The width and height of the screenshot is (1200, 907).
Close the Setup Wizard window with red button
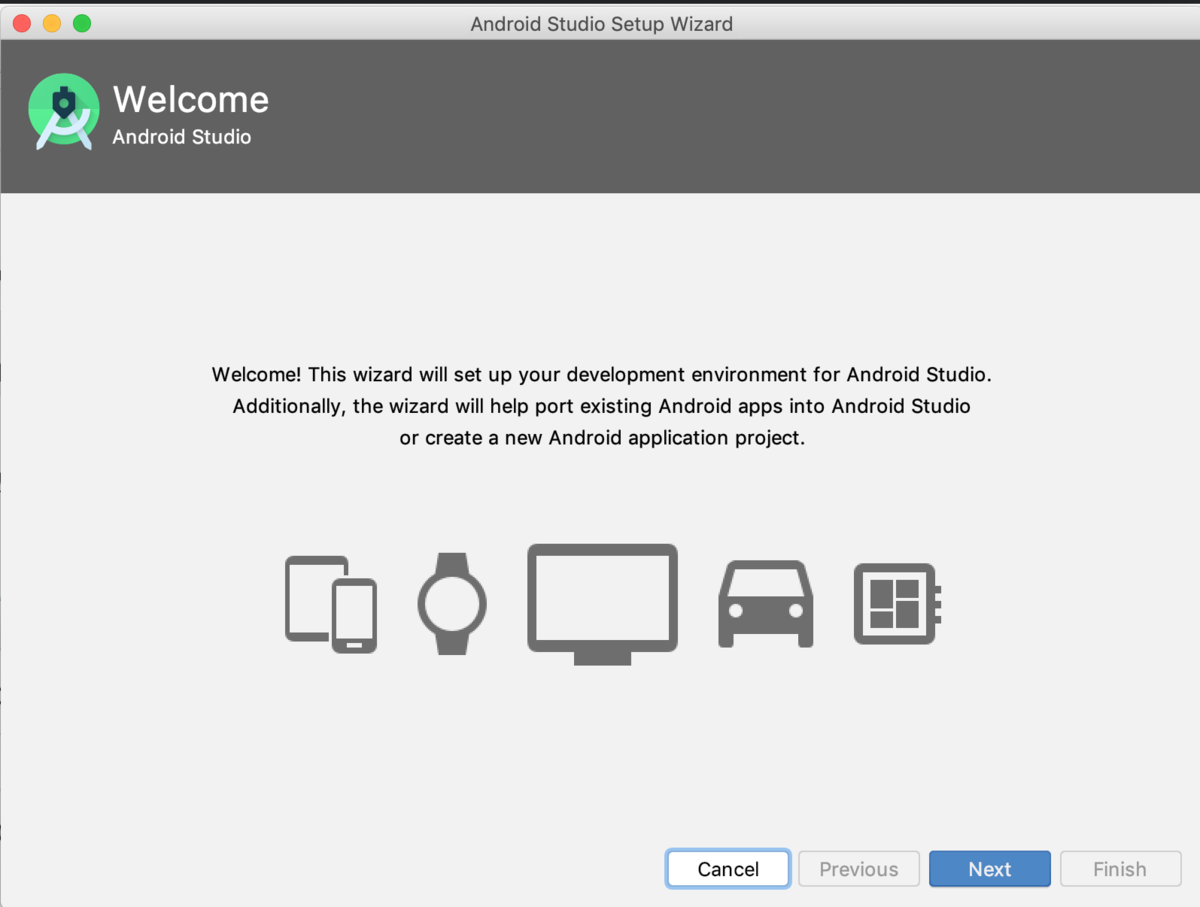pos(21,23)
